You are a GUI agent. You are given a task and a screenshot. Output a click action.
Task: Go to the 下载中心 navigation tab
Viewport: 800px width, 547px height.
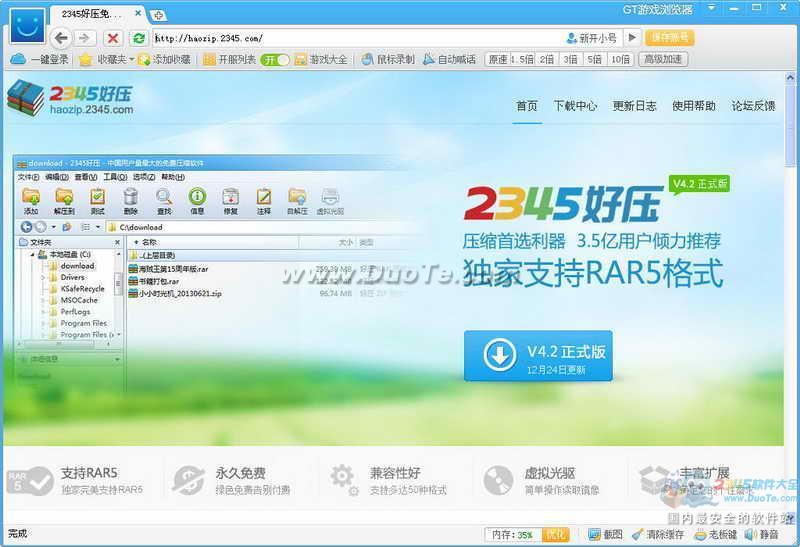pyautogui.click(x=575, y=106)
